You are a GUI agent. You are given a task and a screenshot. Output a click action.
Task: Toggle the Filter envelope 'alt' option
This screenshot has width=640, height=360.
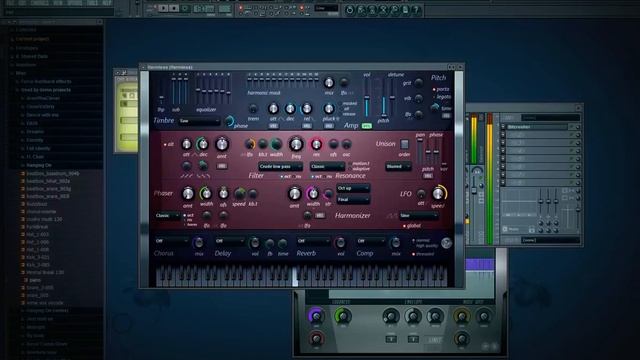168,144
